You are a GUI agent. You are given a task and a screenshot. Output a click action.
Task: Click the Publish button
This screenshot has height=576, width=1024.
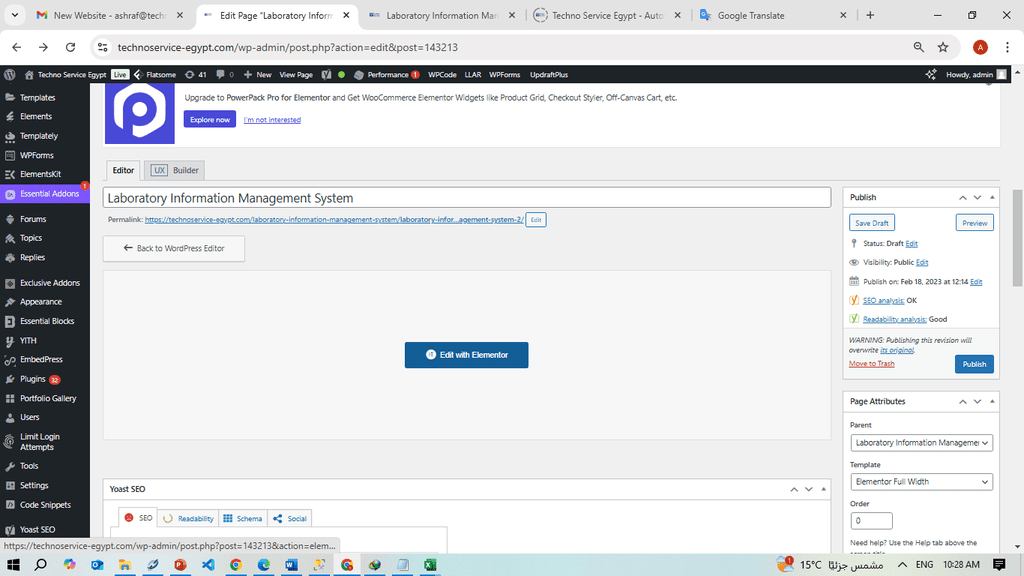(x=974, y=364)
